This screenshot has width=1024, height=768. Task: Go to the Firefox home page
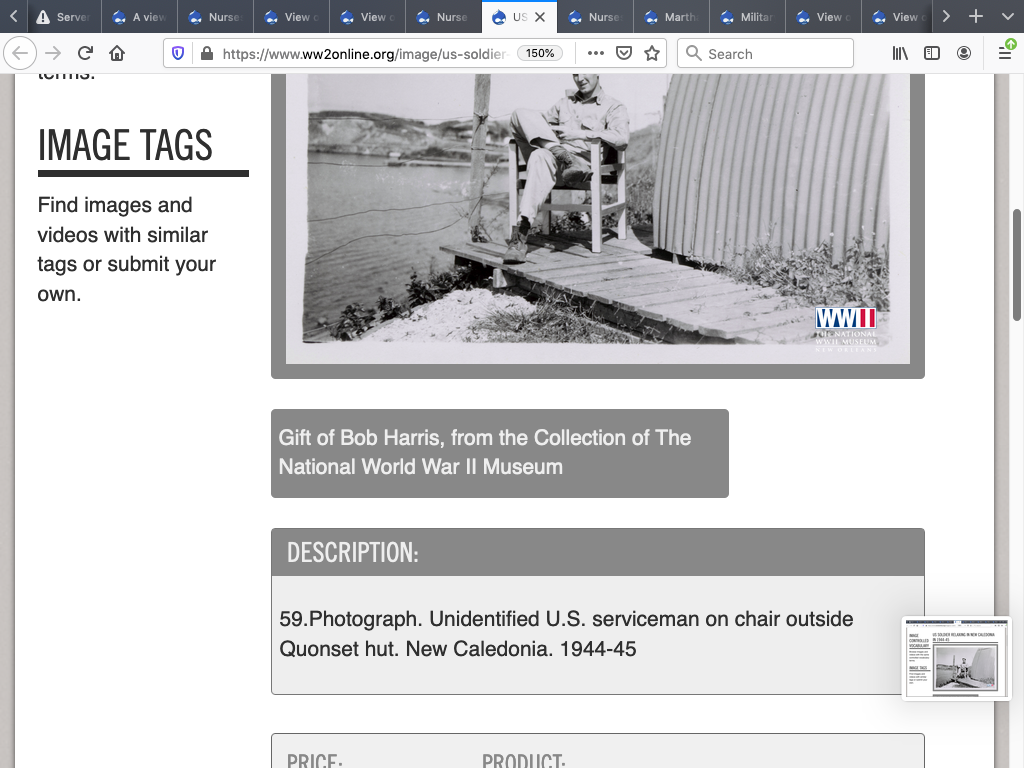coord(117,54)
